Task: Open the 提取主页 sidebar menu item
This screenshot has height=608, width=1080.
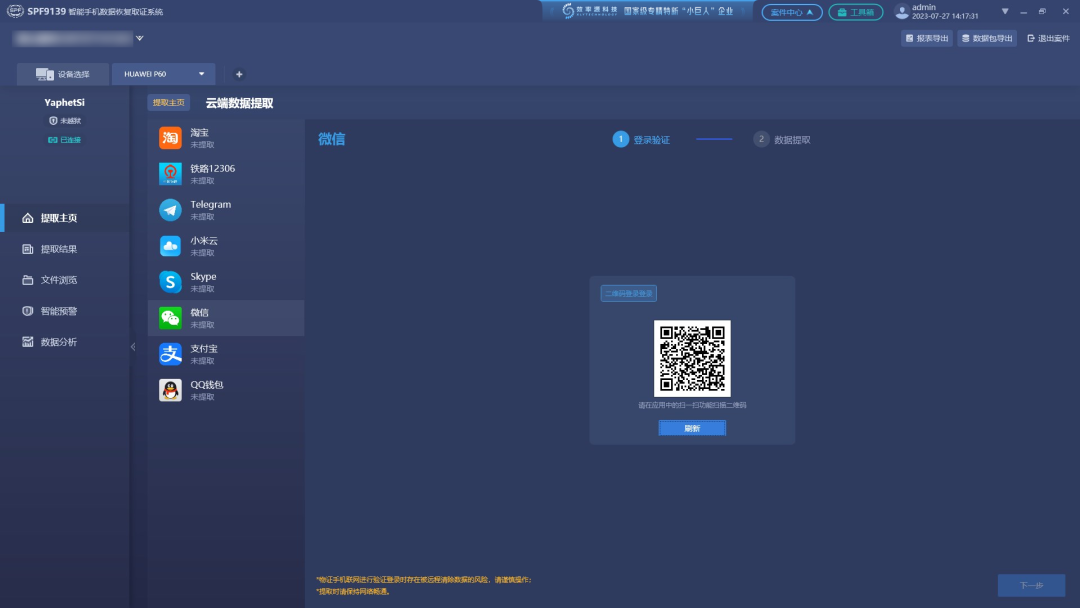Action: (65, 218)
